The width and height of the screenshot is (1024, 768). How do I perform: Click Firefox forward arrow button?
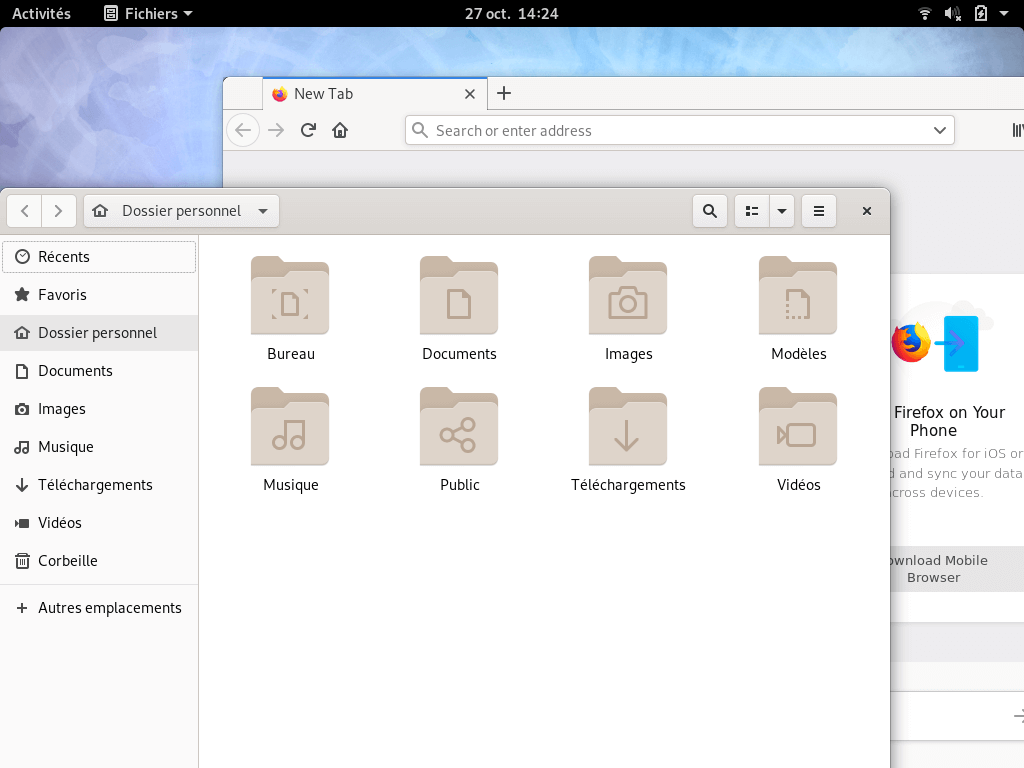276,131
